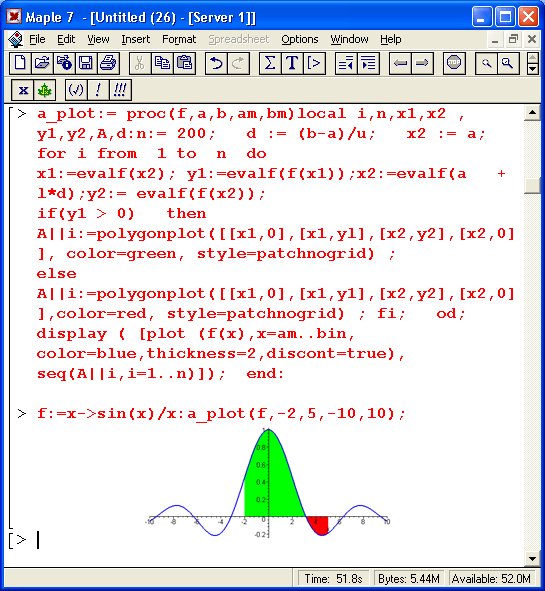The image size is (545, 591).
Task: Expand the toolbar overflow down arrow
Action: click(x=532, y=69)
